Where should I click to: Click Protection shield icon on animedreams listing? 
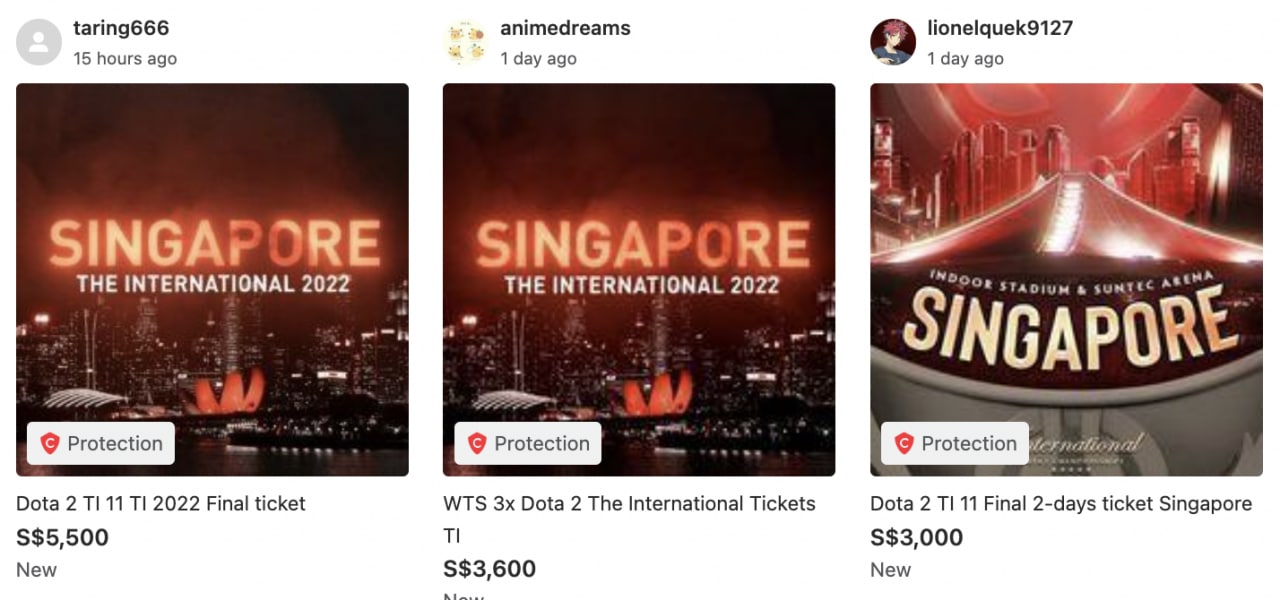477,443
